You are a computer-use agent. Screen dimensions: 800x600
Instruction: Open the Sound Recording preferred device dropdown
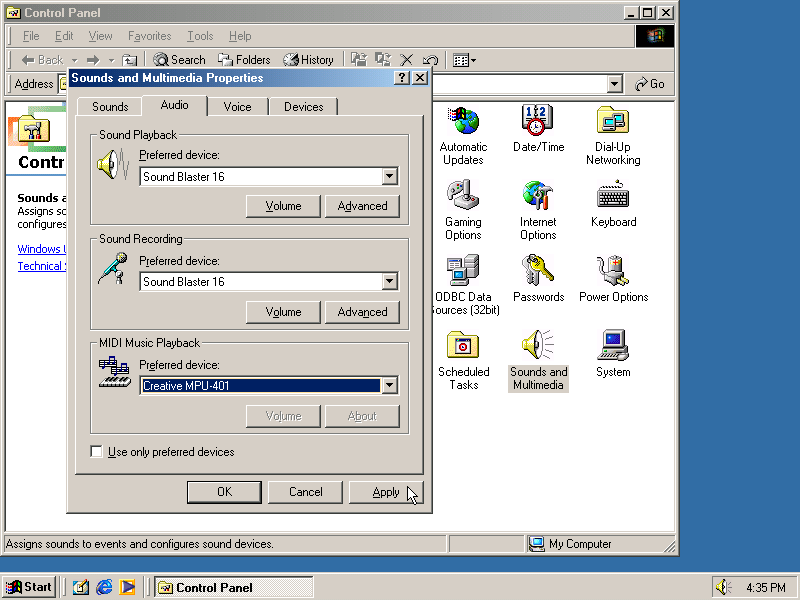click(391, 281)
